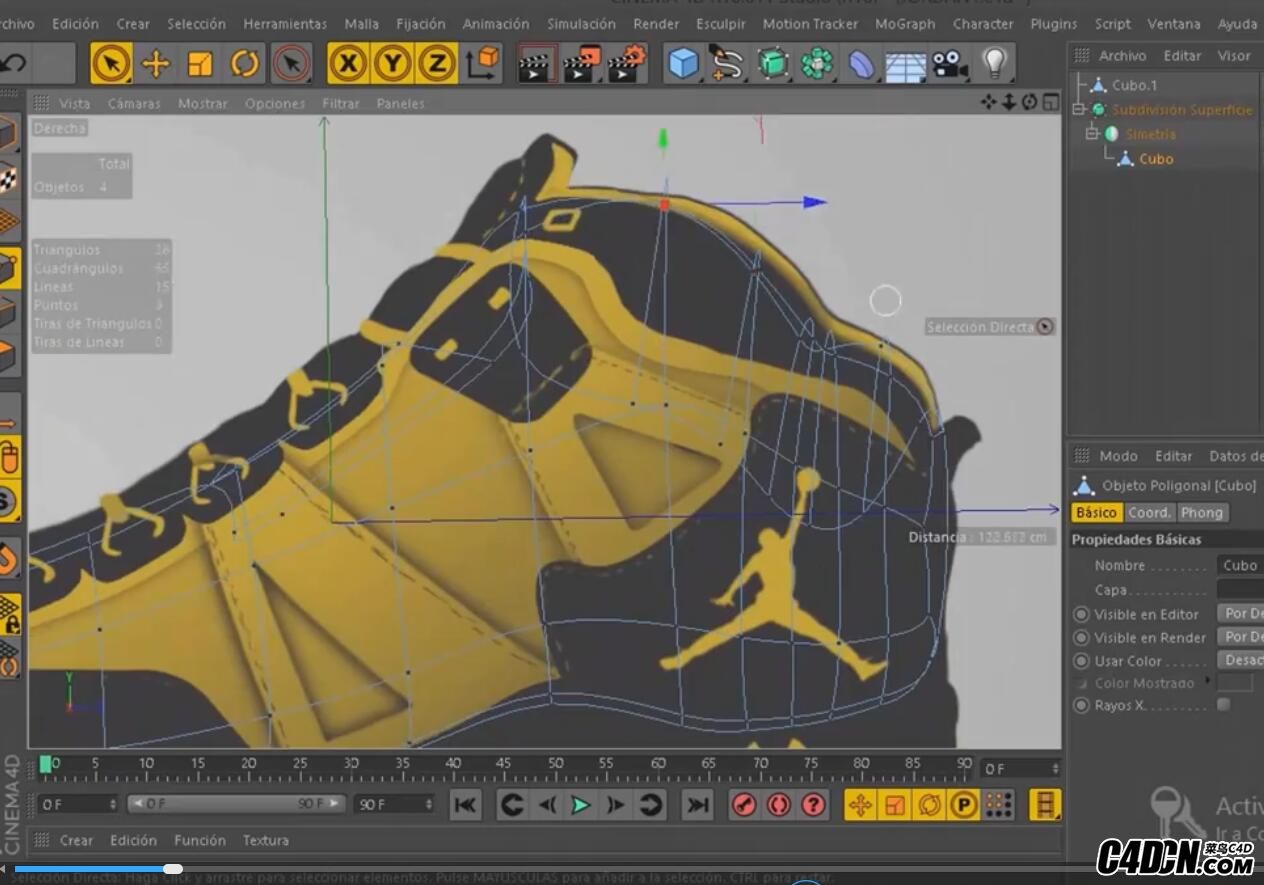Viewport: 1264px width, 885px height.
Task: Toggle Y axis lock
Action: (392, 64)
